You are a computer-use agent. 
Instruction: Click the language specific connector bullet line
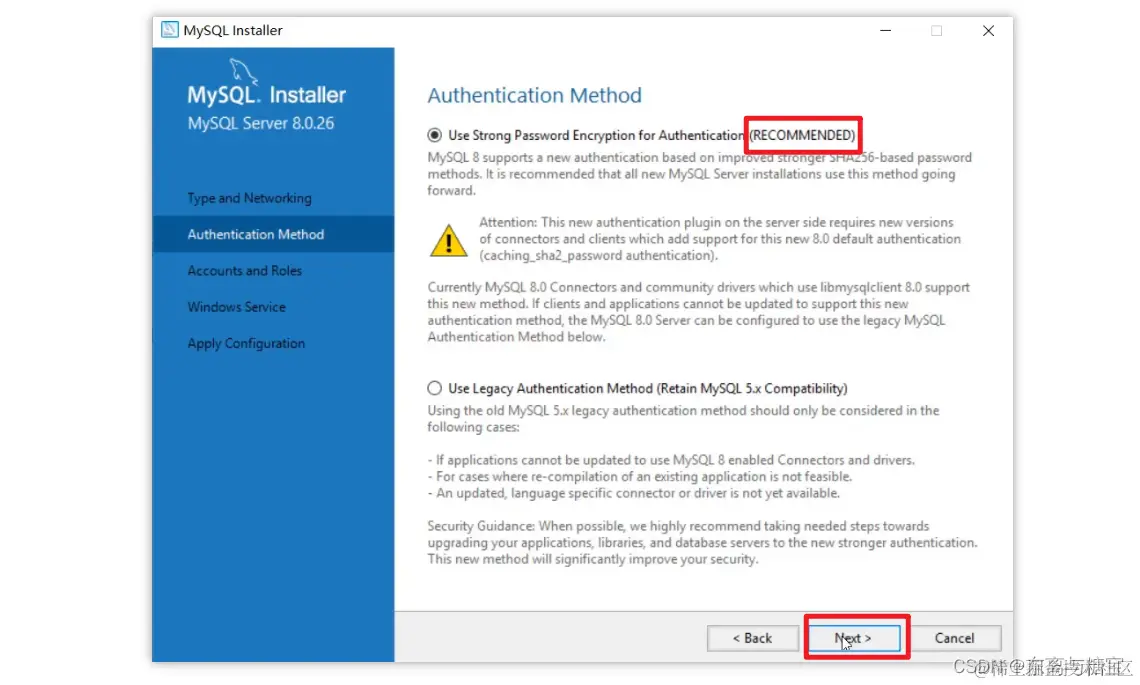click(634, 493)
